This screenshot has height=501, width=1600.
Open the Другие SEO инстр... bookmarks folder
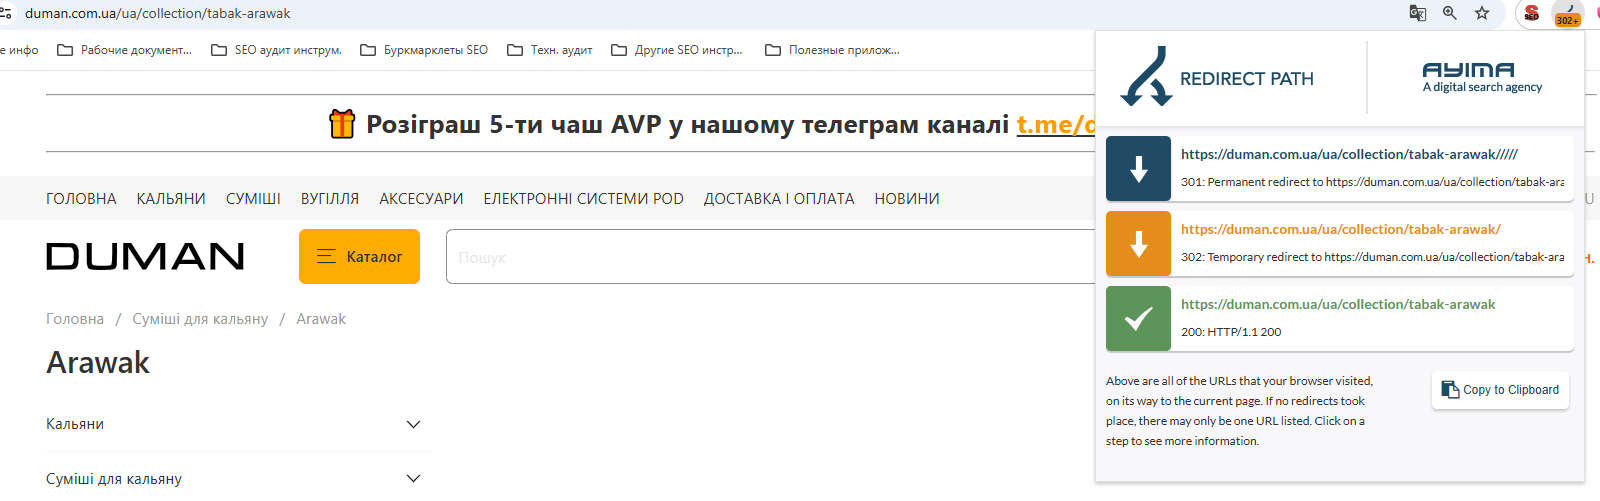pyautogui.click(x=677, y=50)
